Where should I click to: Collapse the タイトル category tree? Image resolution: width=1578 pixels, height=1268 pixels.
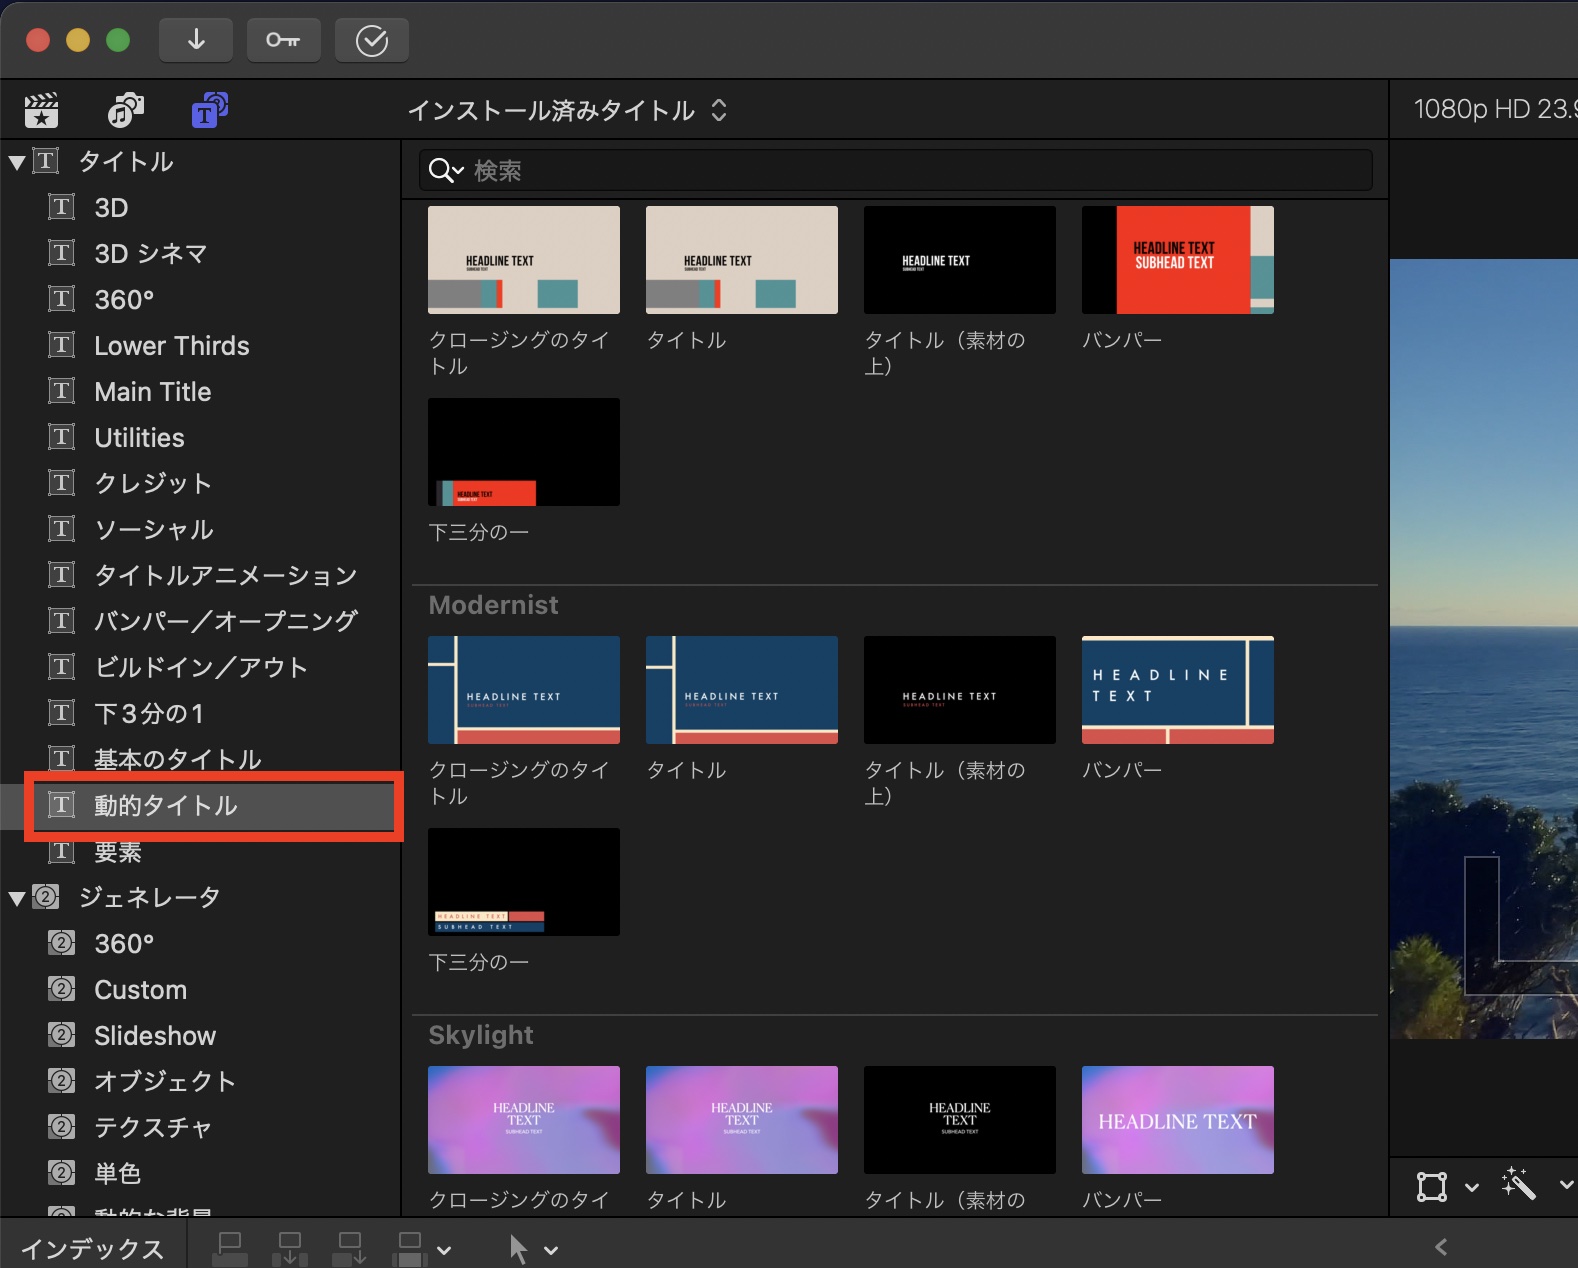[x=17, y=162]
